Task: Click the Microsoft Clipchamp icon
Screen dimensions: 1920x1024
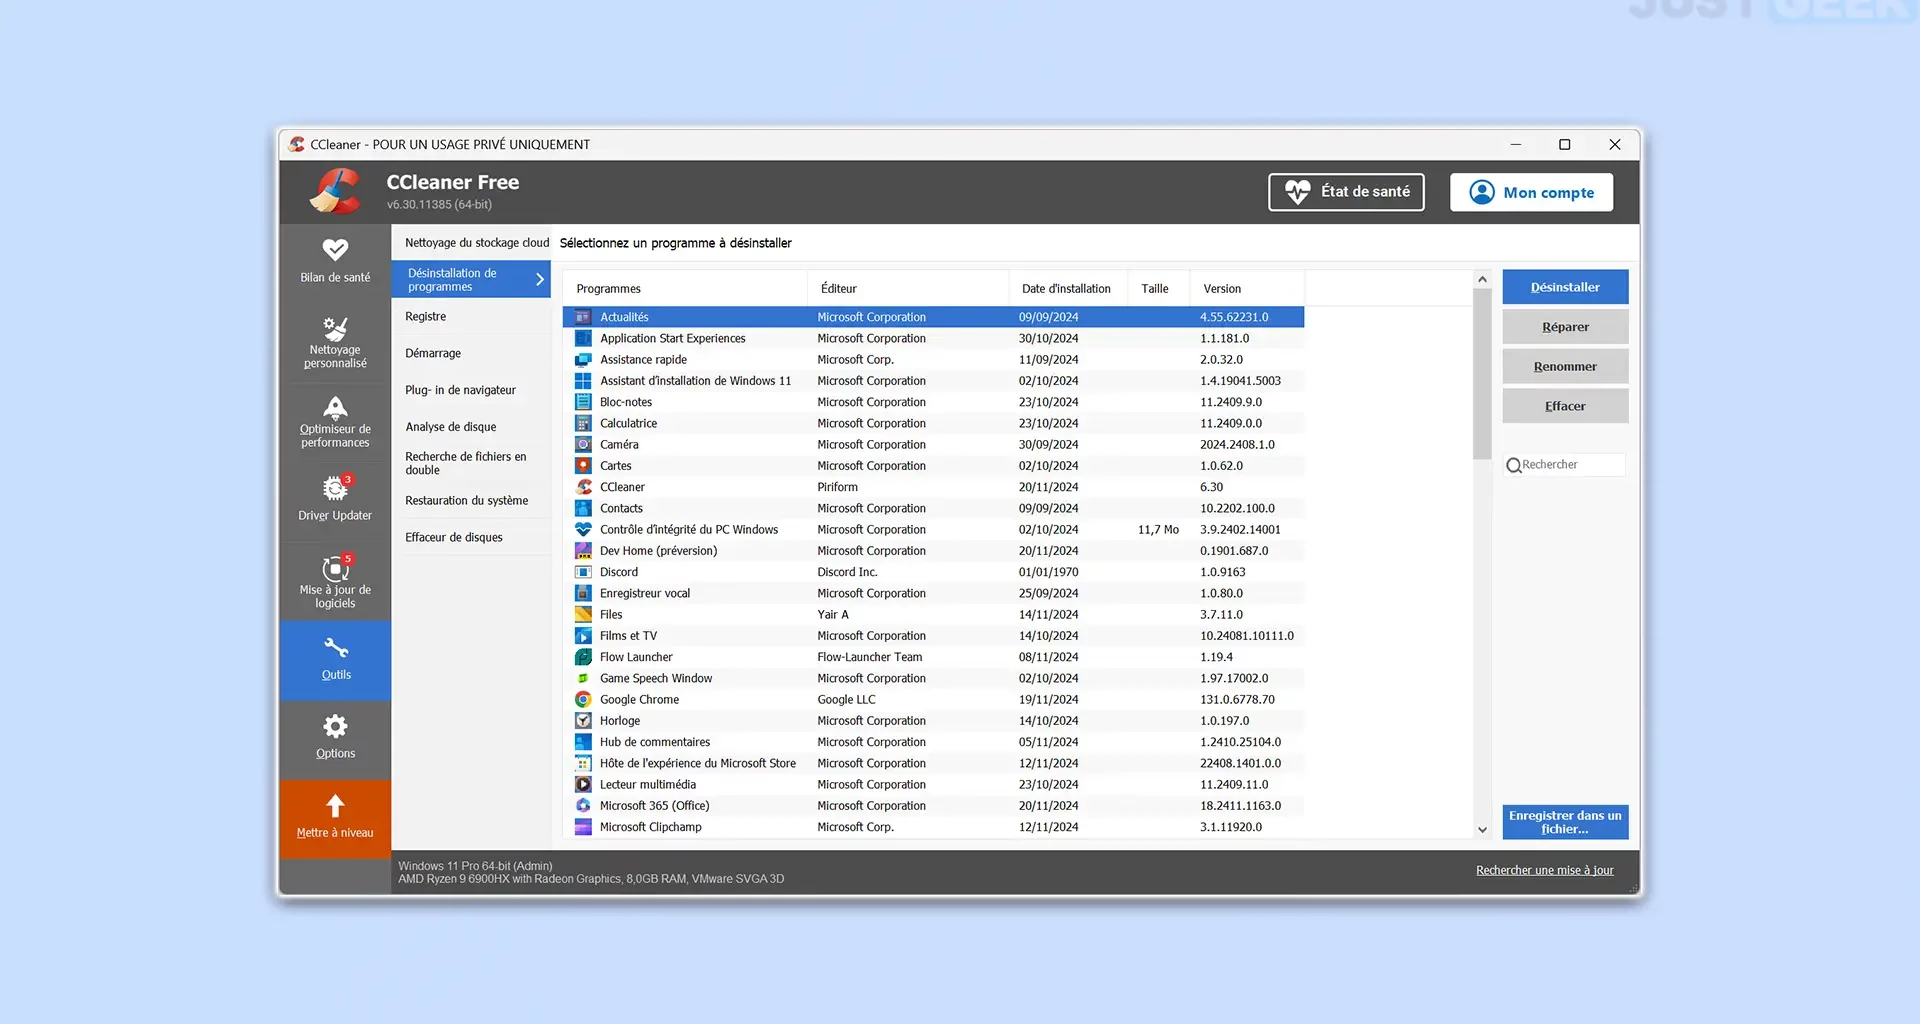Action: click(x=583, y=827)
